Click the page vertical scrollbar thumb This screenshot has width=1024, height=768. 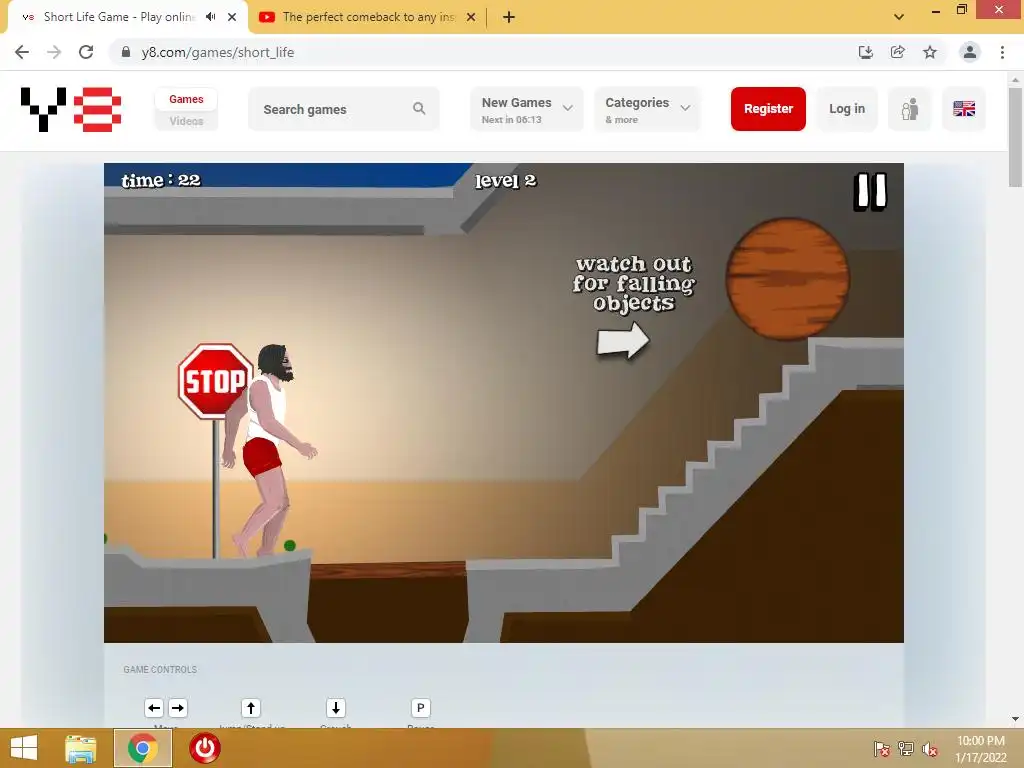click(x=1015, y=137)
